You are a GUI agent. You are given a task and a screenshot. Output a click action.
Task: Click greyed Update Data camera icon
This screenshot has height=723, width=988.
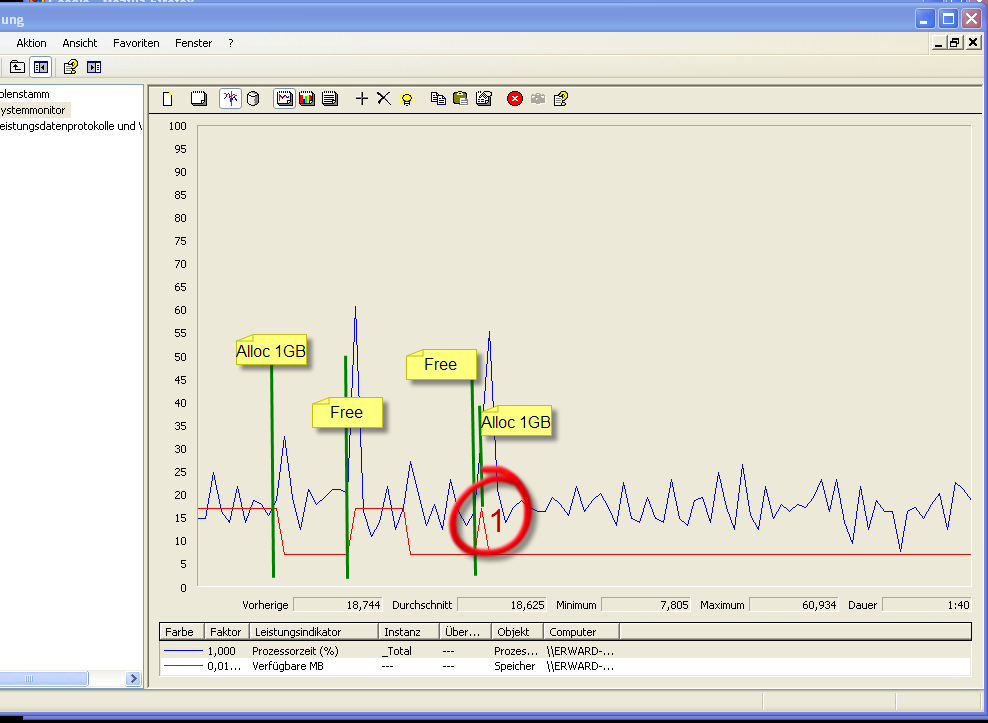(537, 98)
